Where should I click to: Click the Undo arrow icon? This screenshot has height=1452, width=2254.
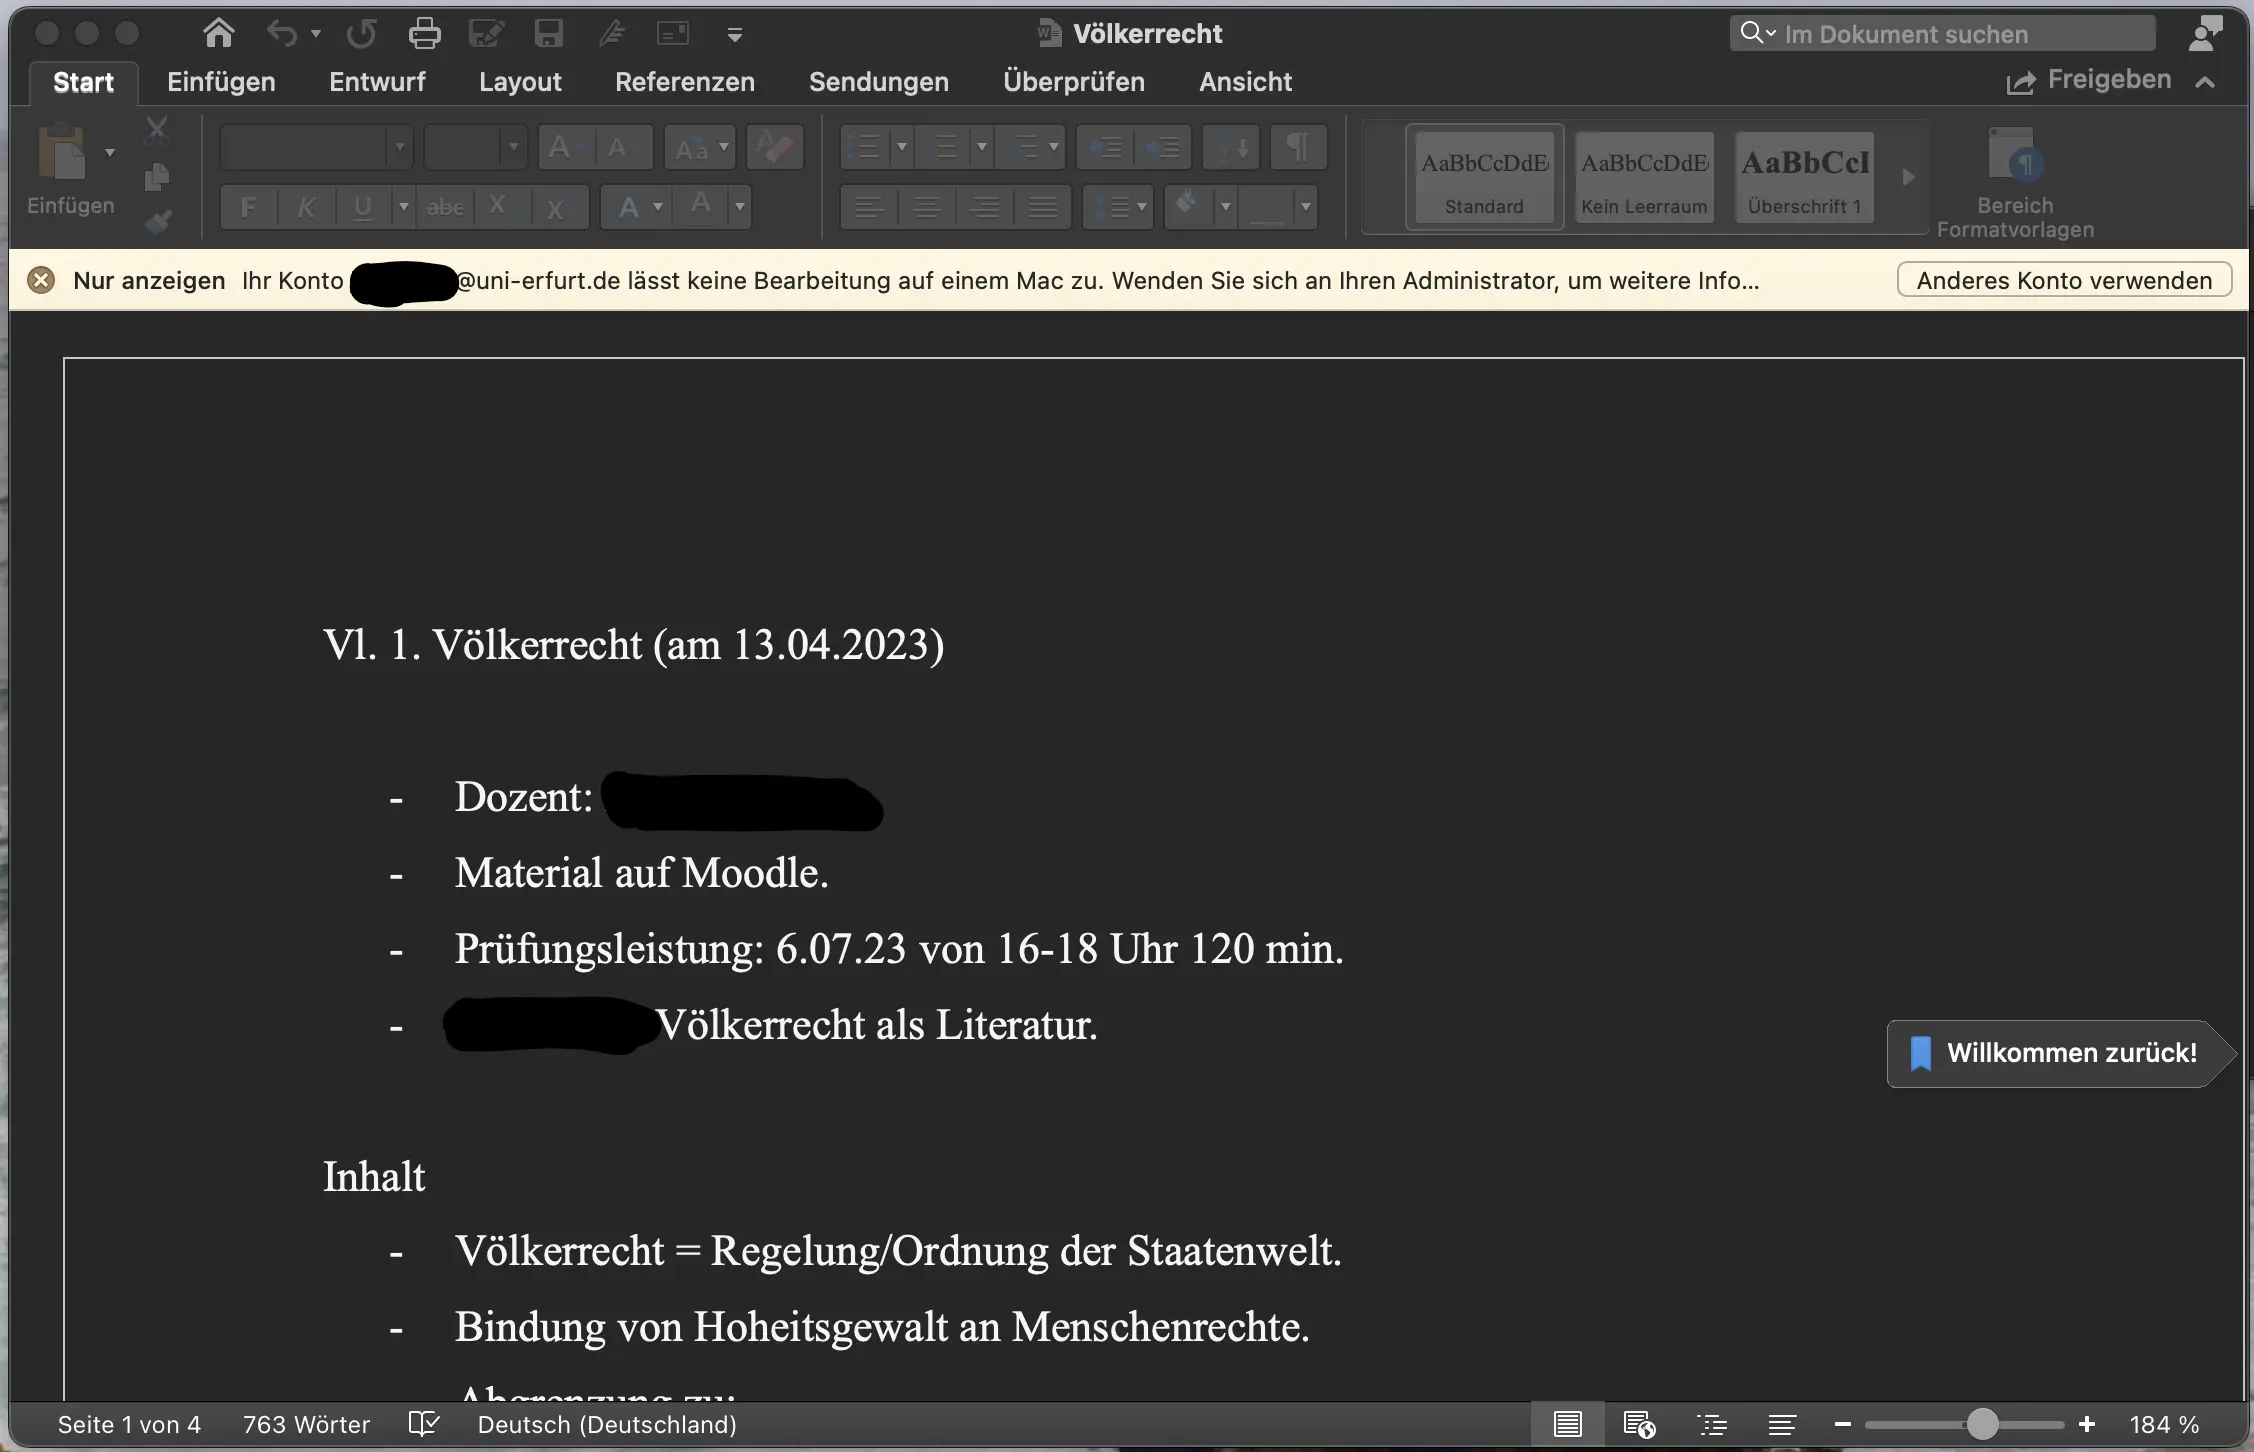click(x=281, y=33)
